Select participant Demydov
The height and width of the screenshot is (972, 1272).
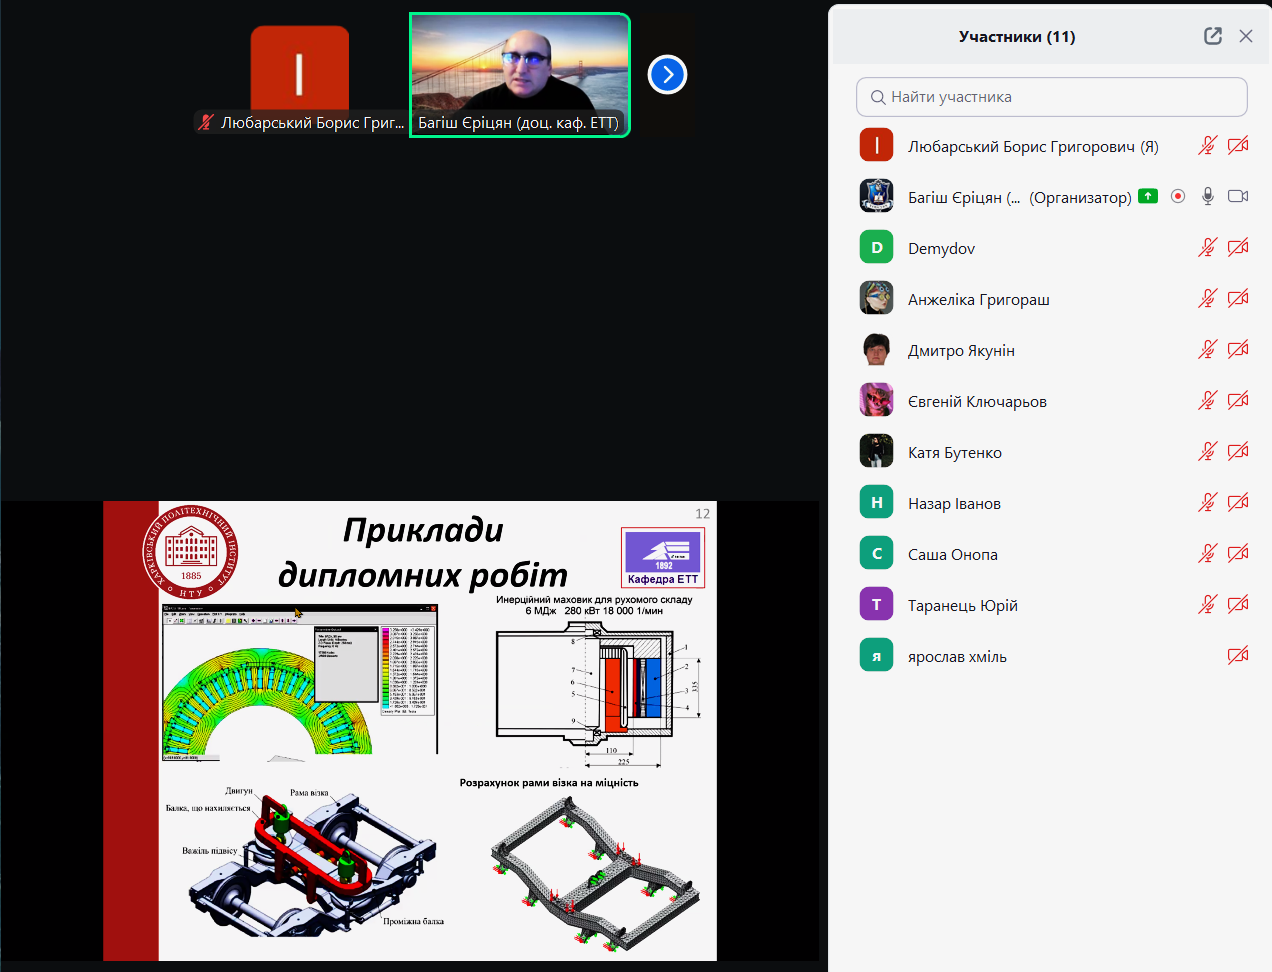(1052, 248)
